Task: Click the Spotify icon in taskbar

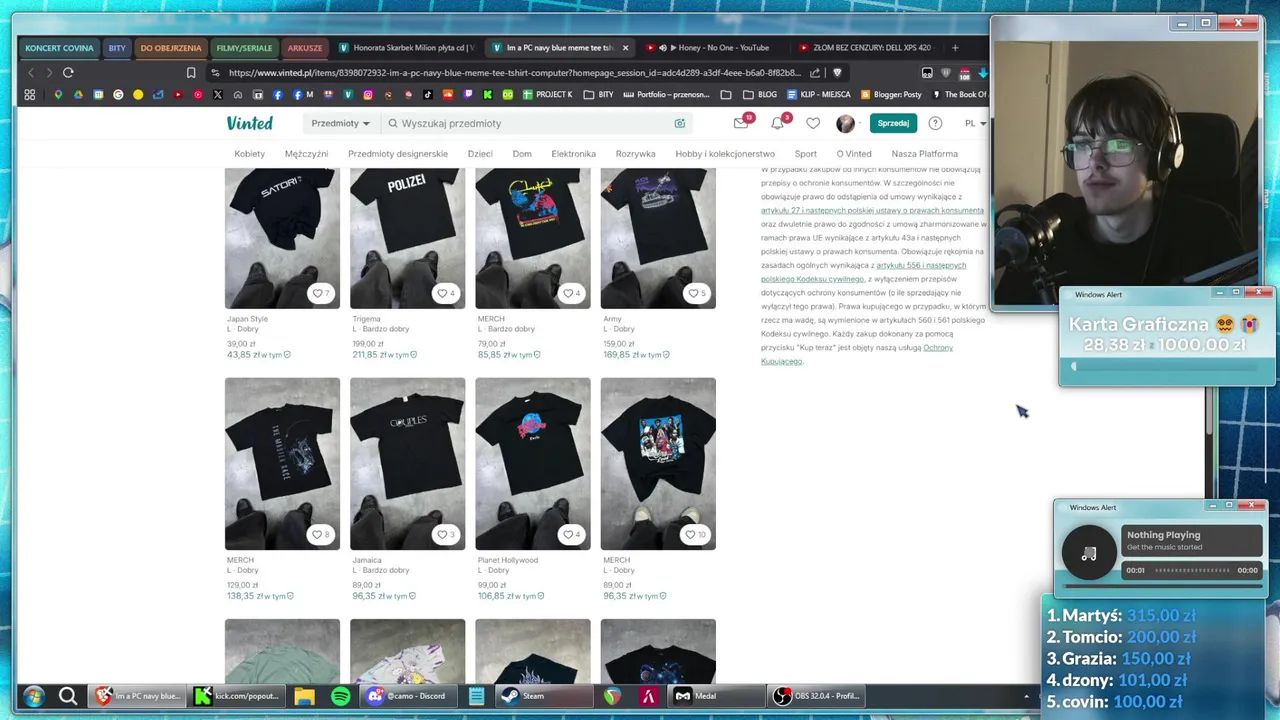Action: pyautogui.click(x=341, y=696)
